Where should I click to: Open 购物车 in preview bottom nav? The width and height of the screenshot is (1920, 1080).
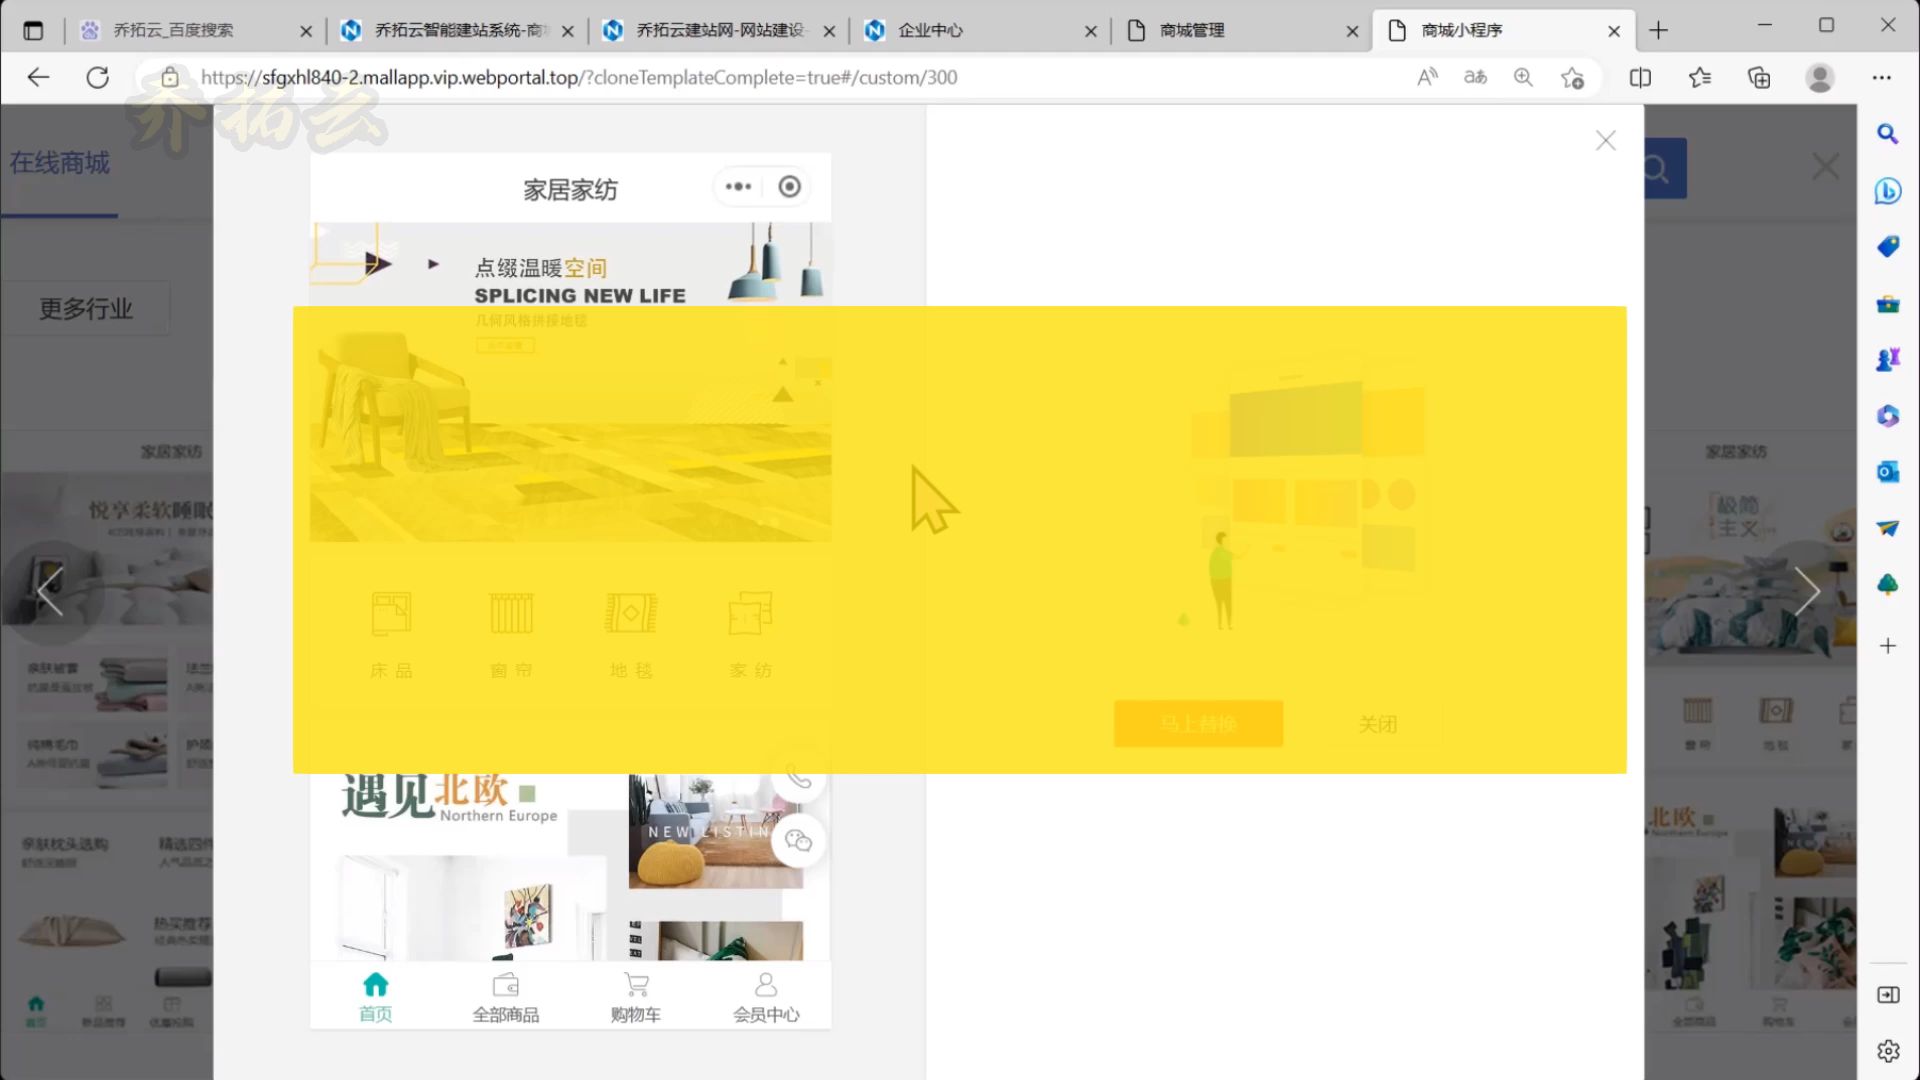coord(636,998)
